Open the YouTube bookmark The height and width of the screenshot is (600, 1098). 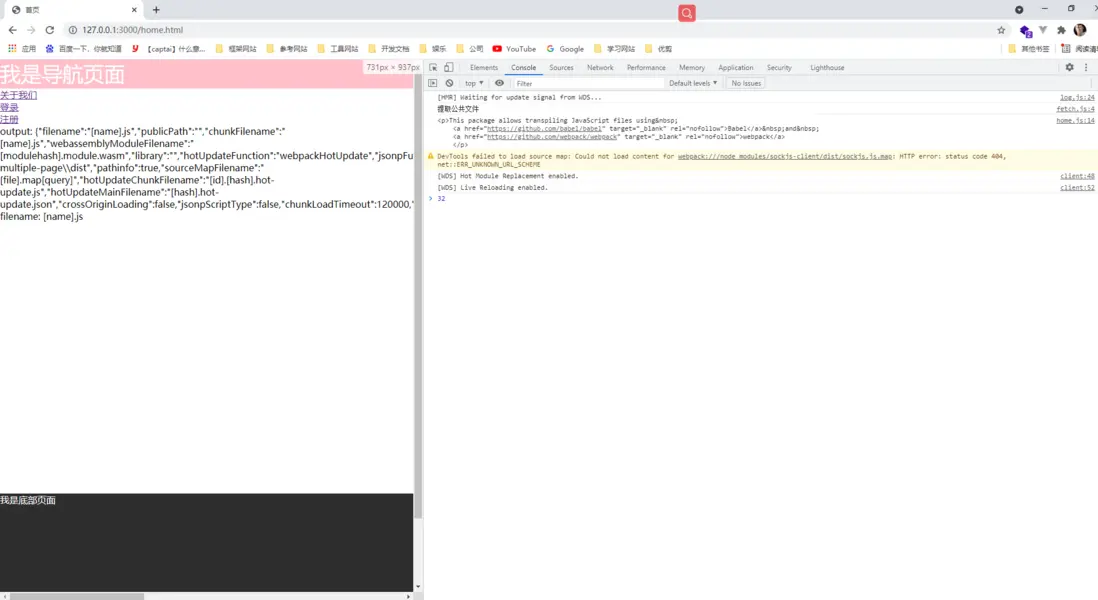[514, 49]
